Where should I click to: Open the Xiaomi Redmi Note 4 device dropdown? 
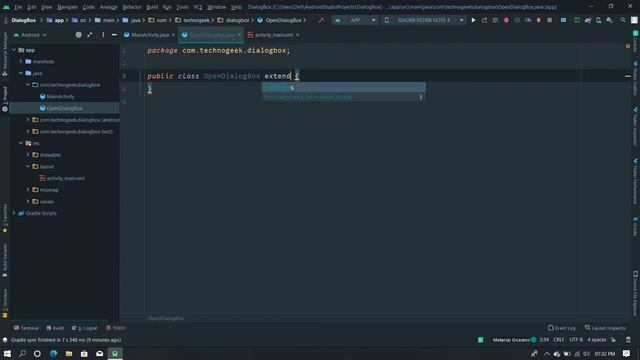click(x=424, y=20)
